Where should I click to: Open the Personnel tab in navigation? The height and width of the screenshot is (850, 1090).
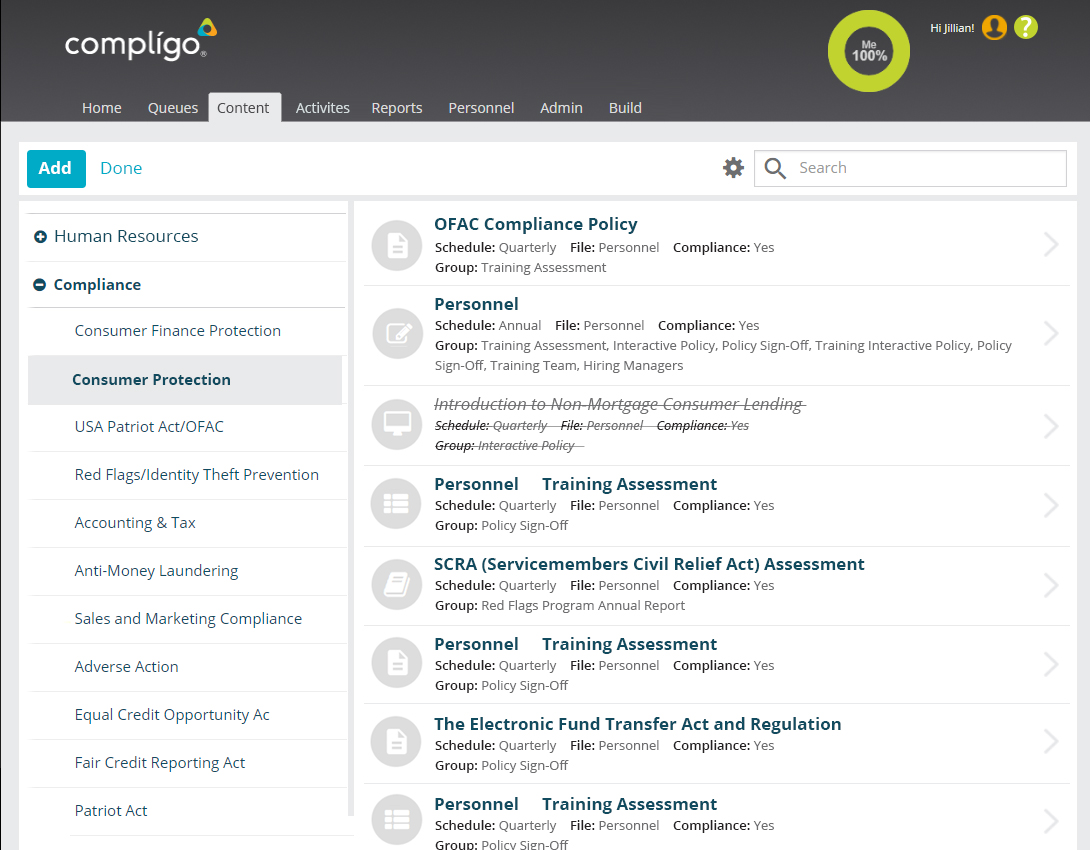pyautogui.click(x=481, y=108)
